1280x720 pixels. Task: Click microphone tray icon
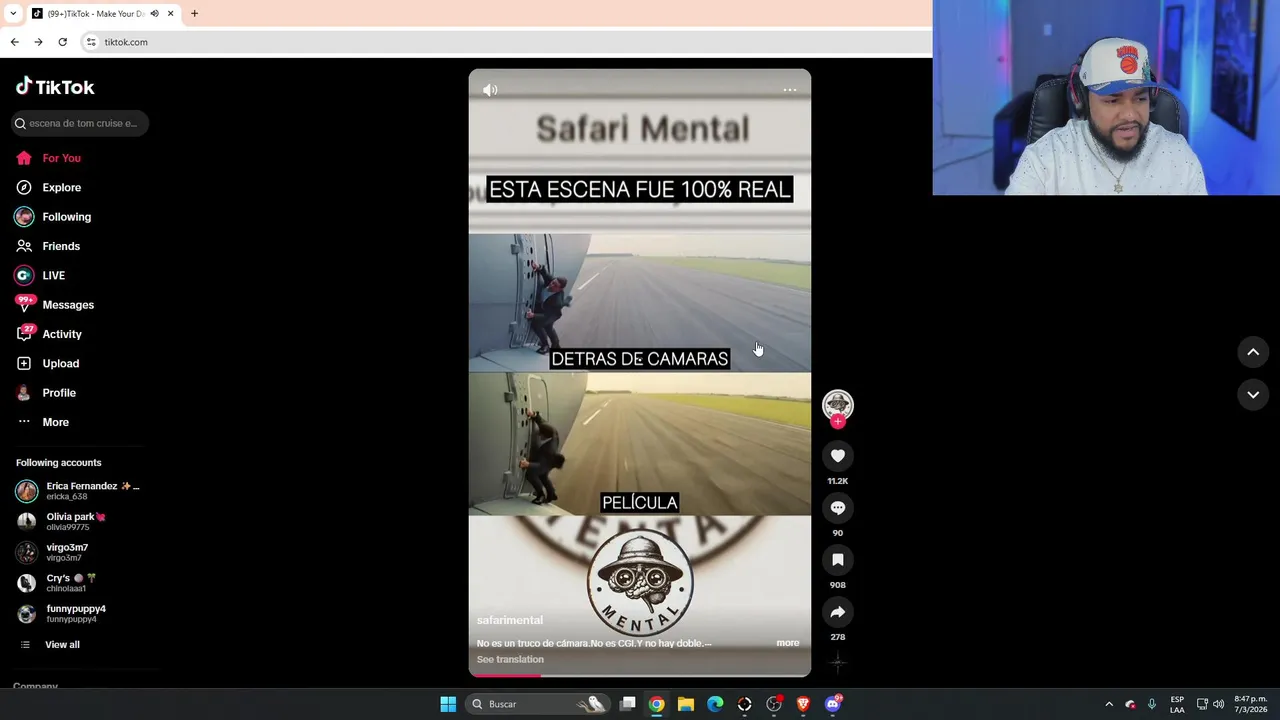1152,704
